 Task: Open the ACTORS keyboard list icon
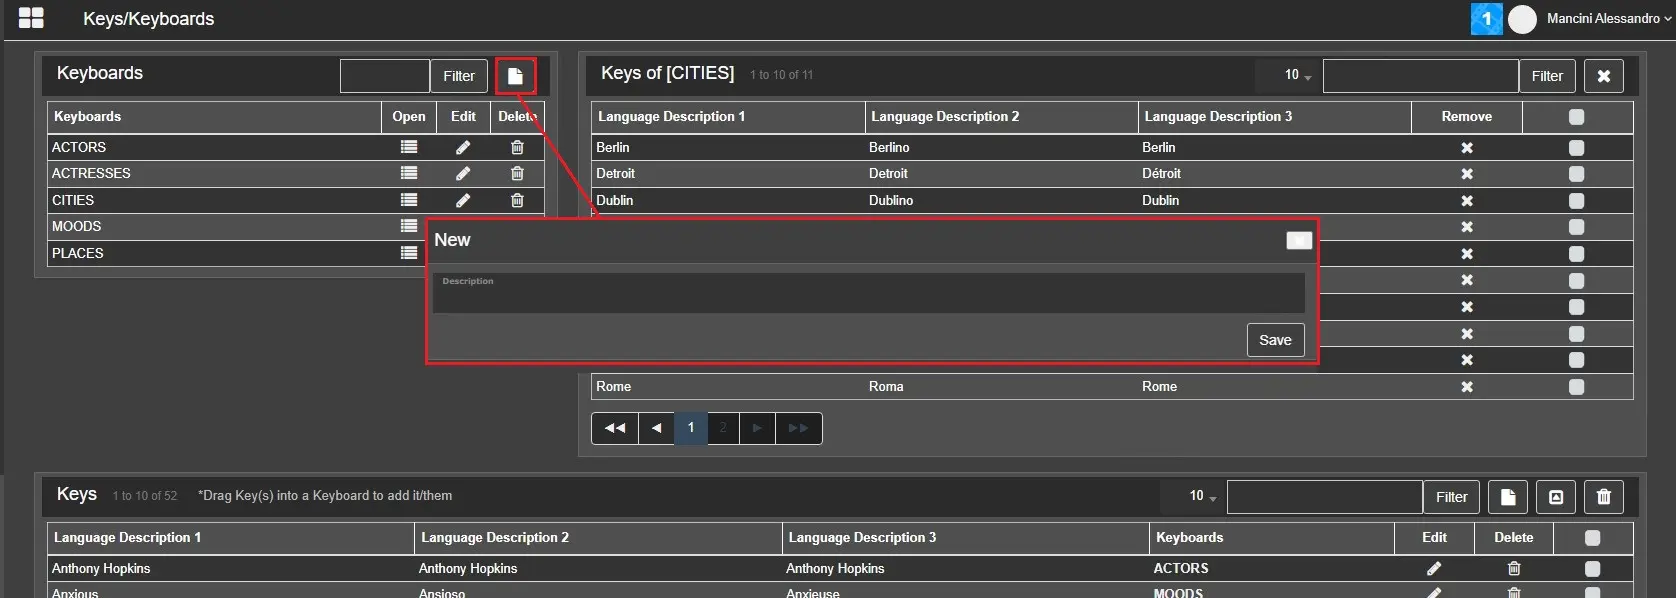pyautogui.click(x=409, y=147)
